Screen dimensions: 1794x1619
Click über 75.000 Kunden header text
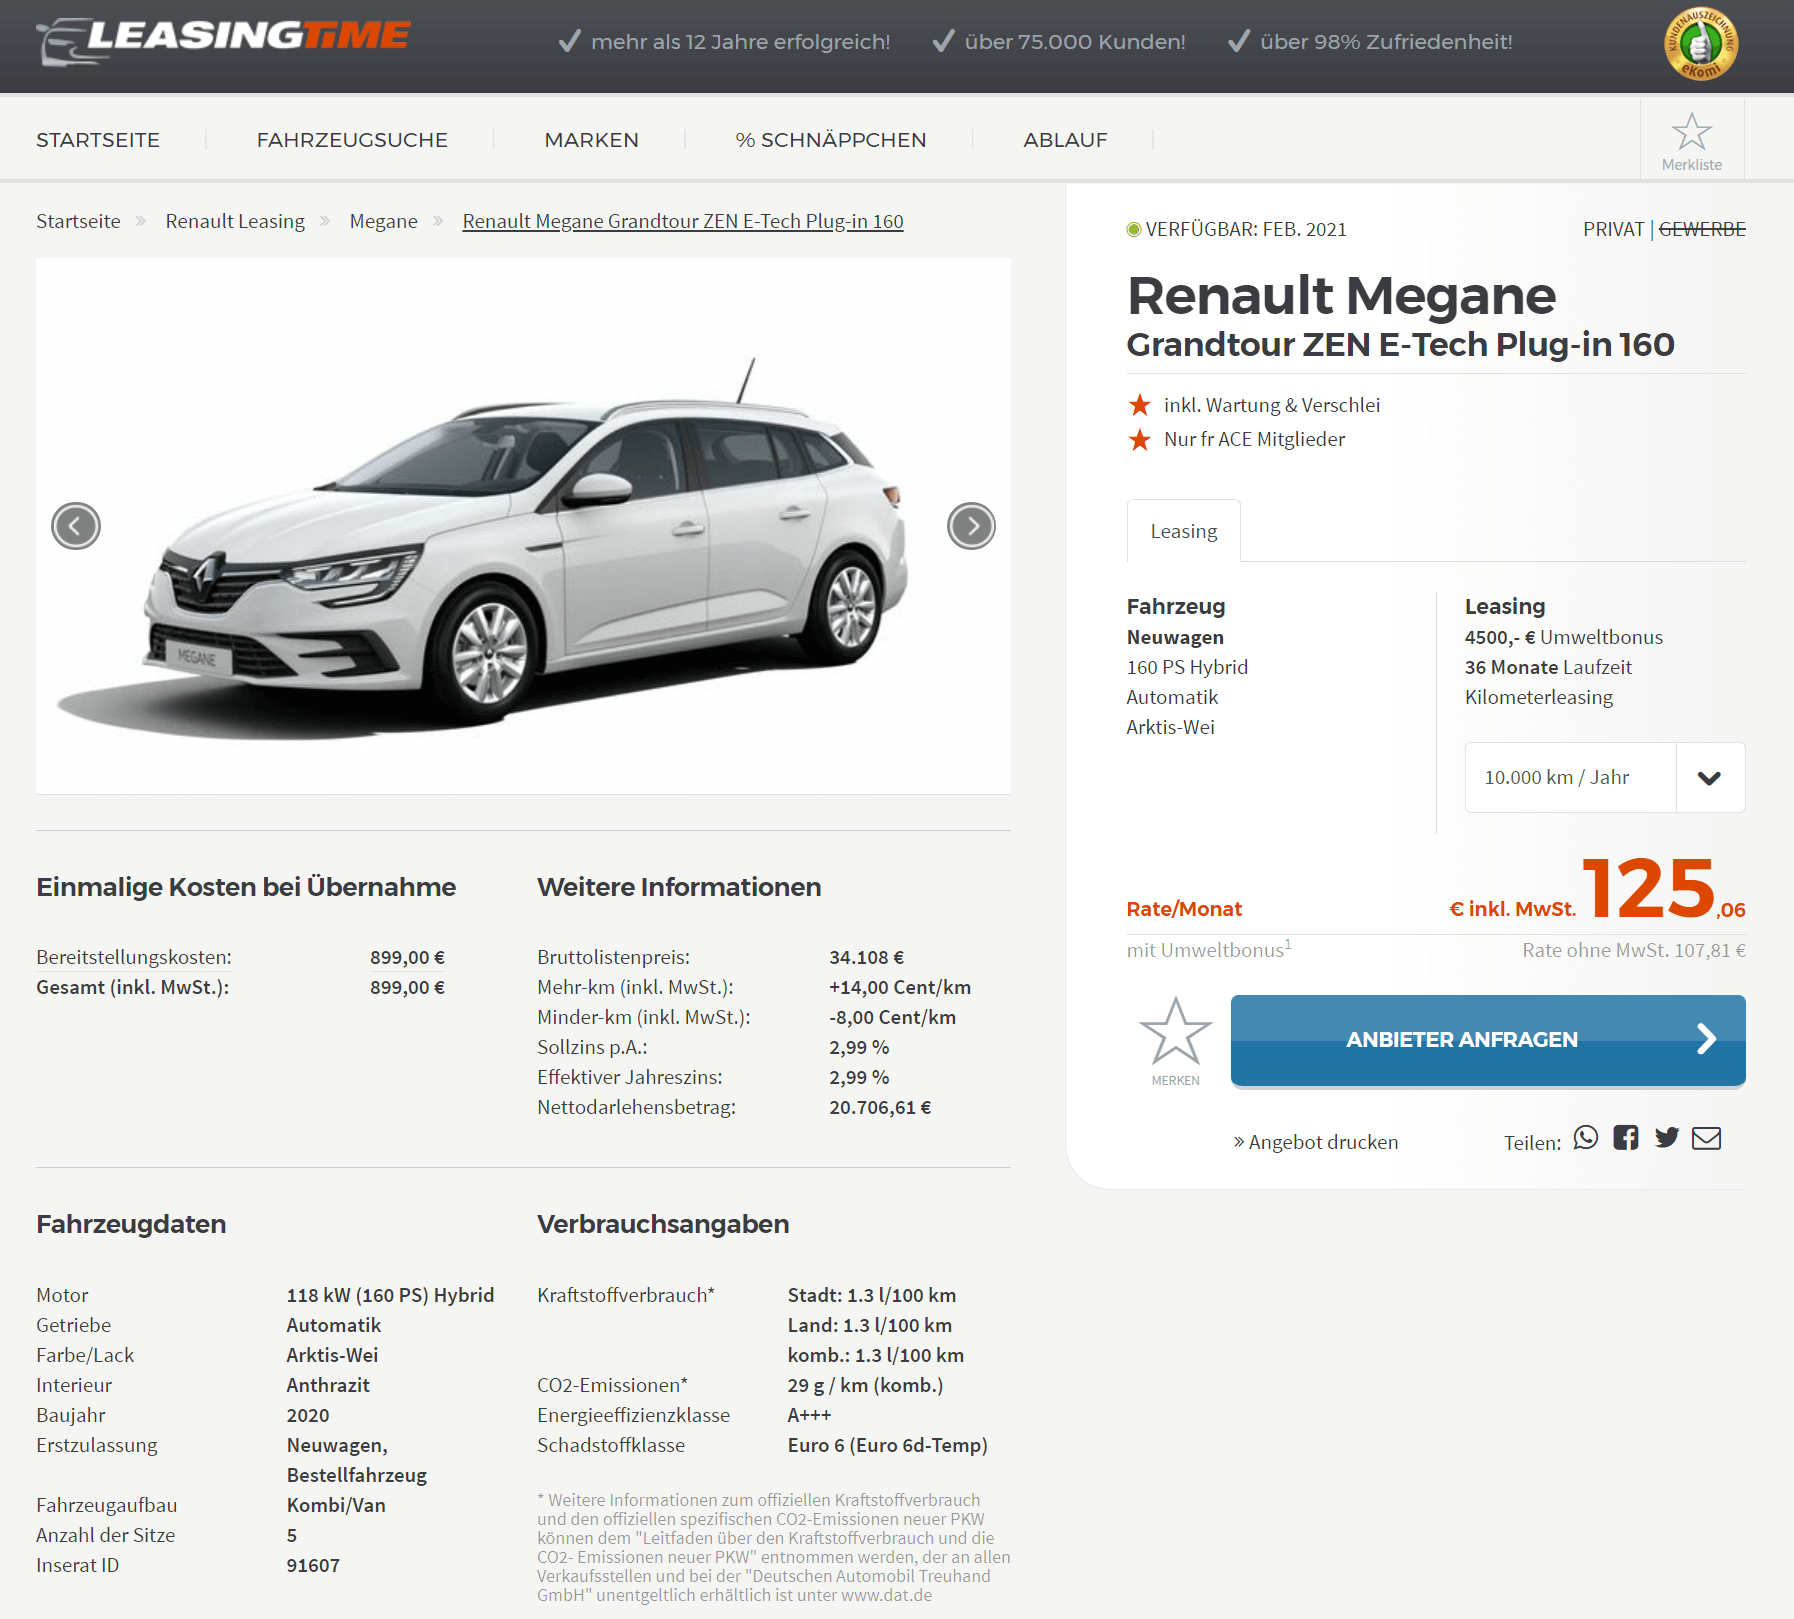(x=1075, y=42)
